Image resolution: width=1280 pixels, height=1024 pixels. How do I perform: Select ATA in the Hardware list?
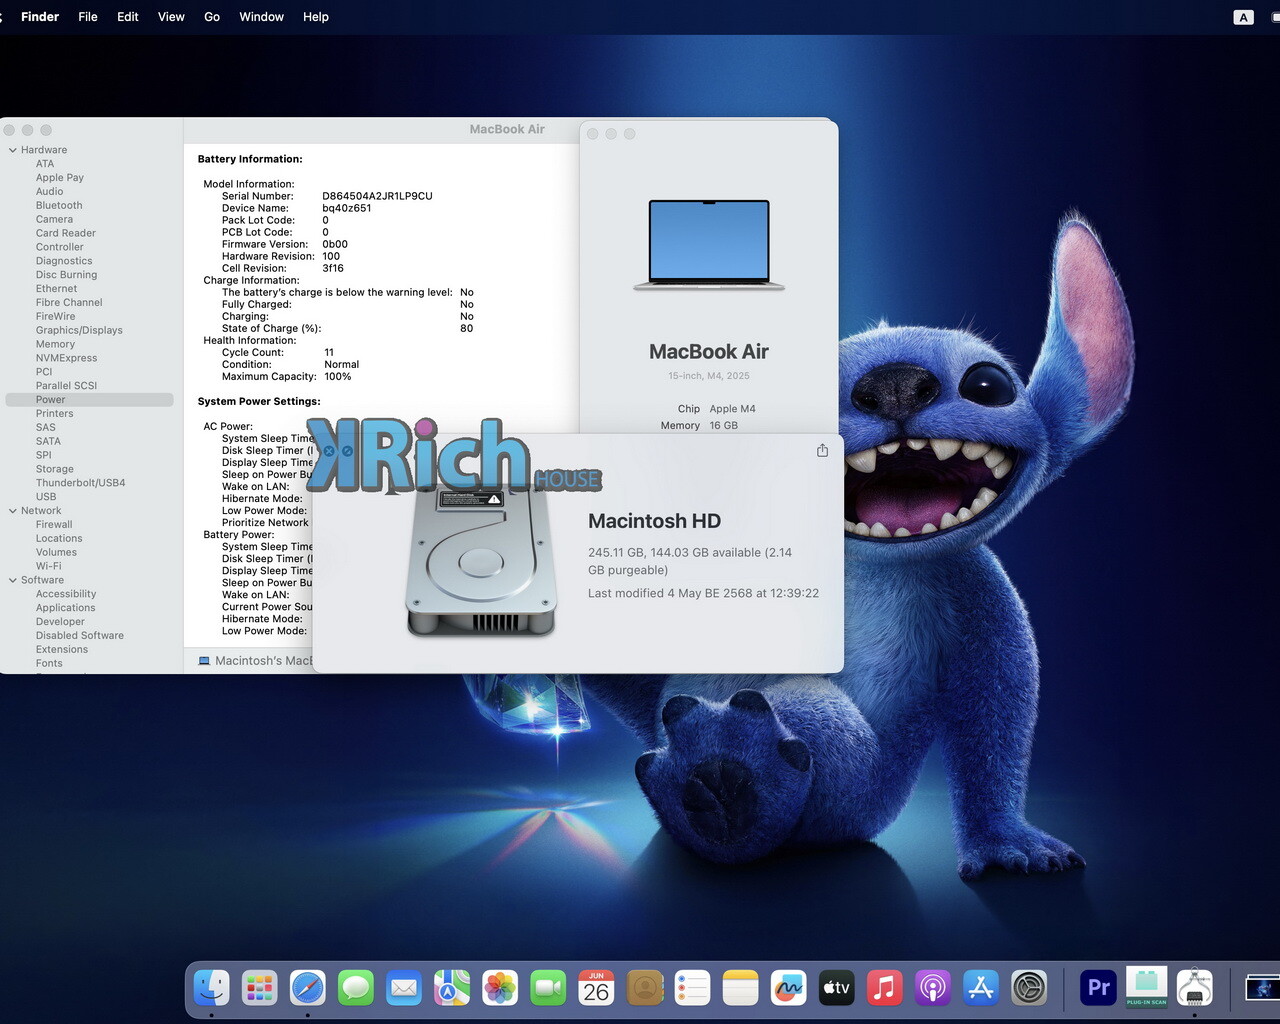tap(45, 164)
